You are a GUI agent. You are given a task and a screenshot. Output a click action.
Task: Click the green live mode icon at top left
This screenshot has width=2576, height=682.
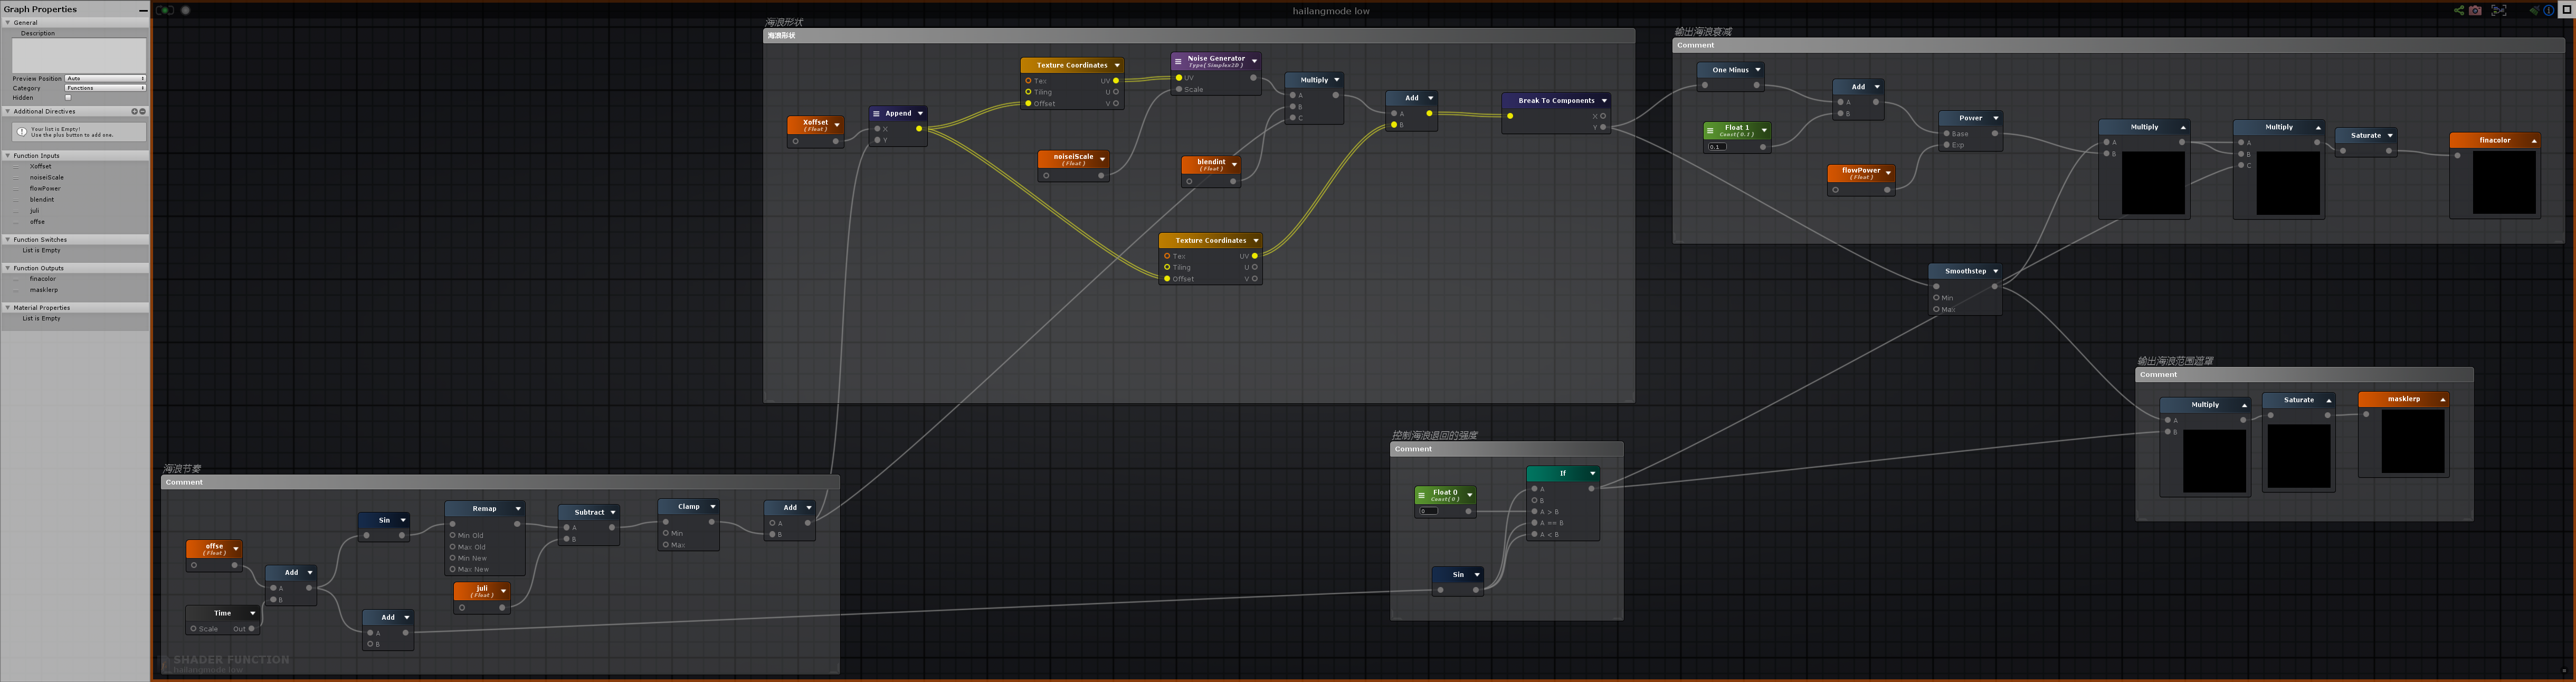(x=165, y=10)
